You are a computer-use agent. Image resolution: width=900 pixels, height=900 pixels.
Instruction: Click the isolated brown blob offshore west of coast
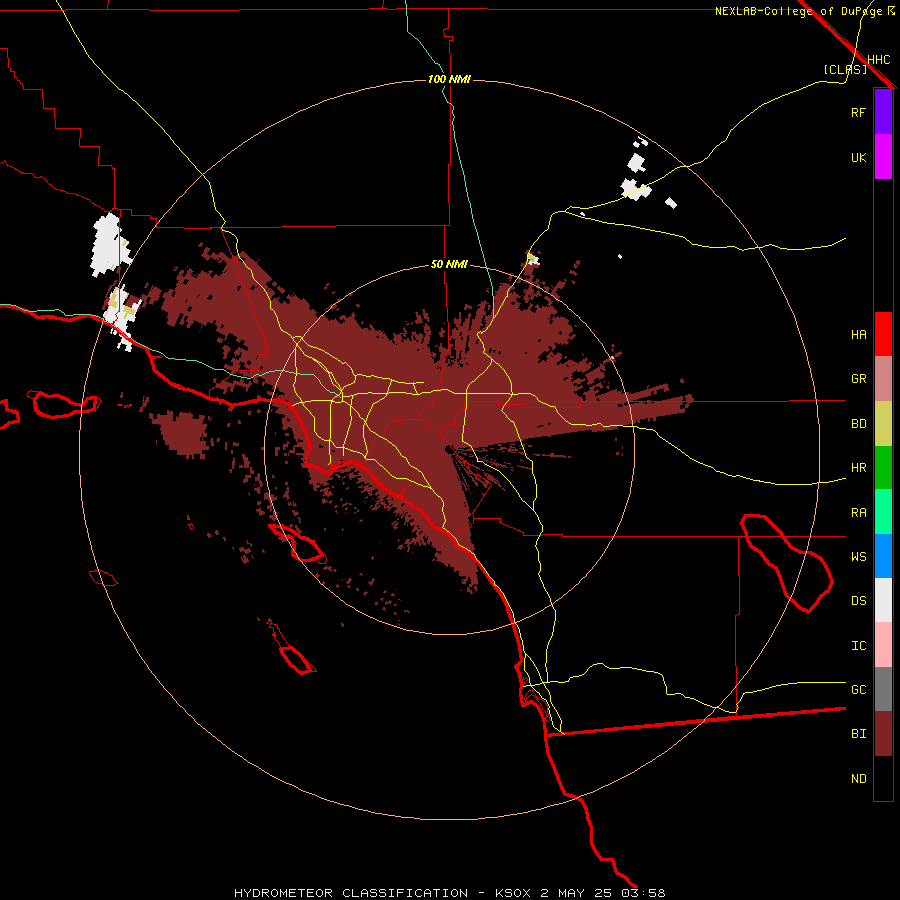click(183, 433)
